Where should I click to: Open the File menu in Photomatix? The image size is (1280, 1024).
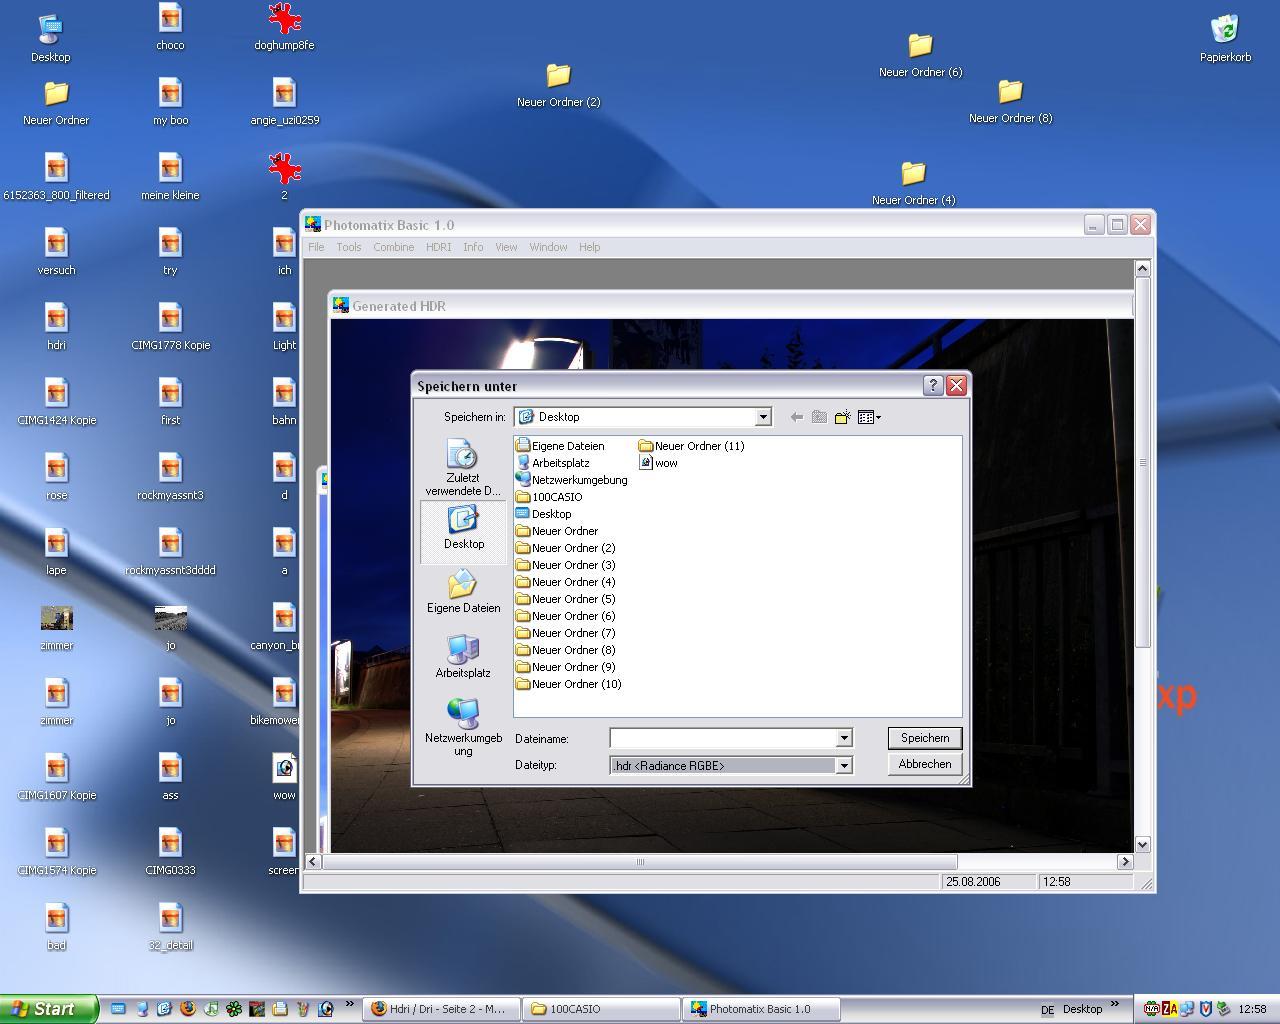pyautogui.click(x=316, y=247)
